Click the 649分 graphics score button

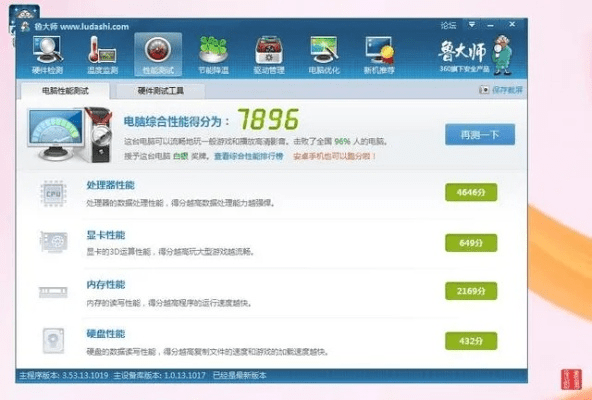click(x=471, y=242)
